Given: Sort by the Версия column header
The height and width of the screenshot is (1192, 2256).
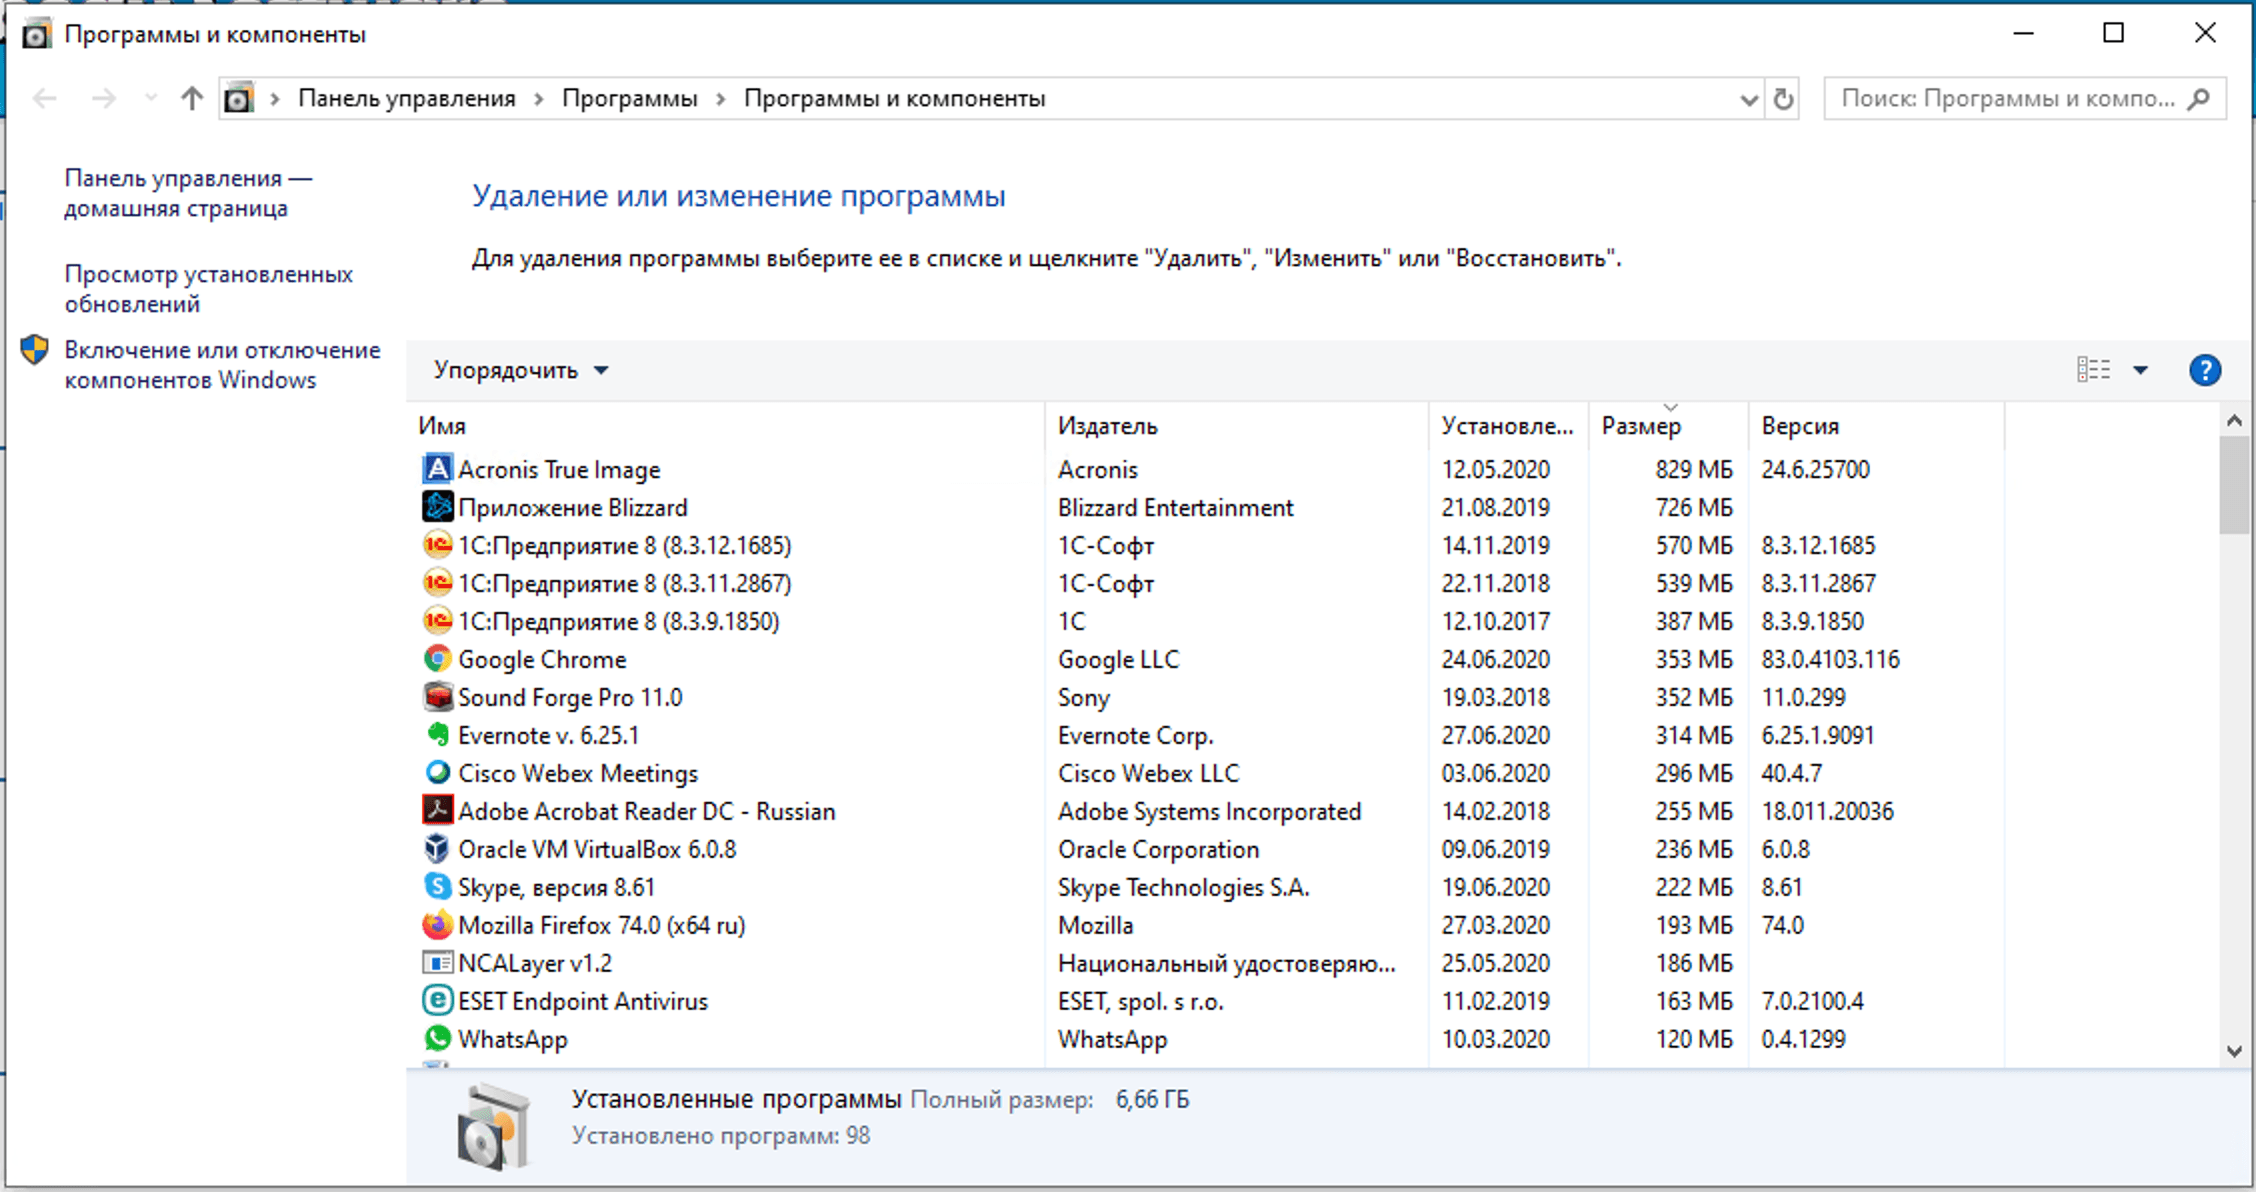Looking at the screenshot, I should pos(1877,426).
